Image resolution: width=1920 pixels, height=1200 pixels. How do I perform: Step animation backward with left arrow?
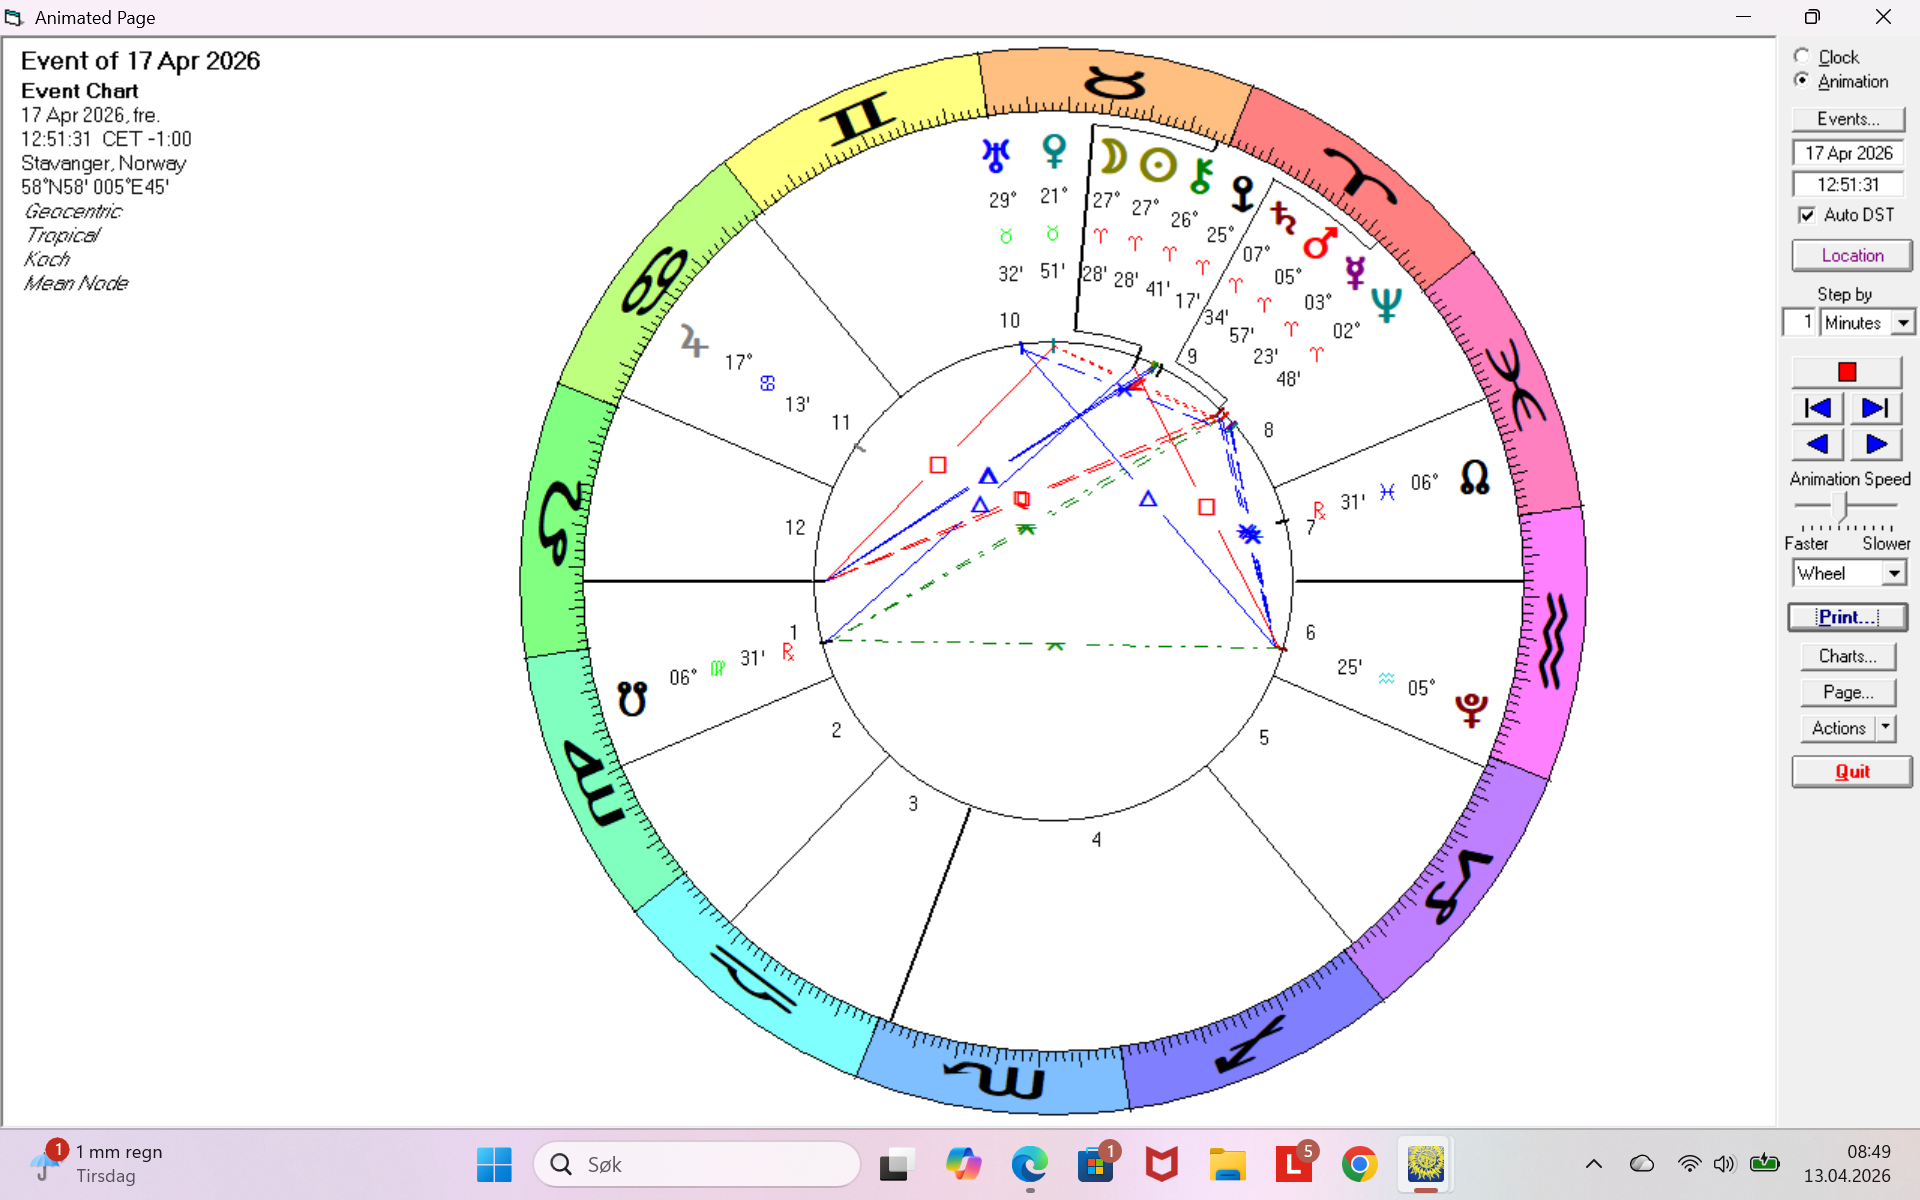tap(1817, 444)
